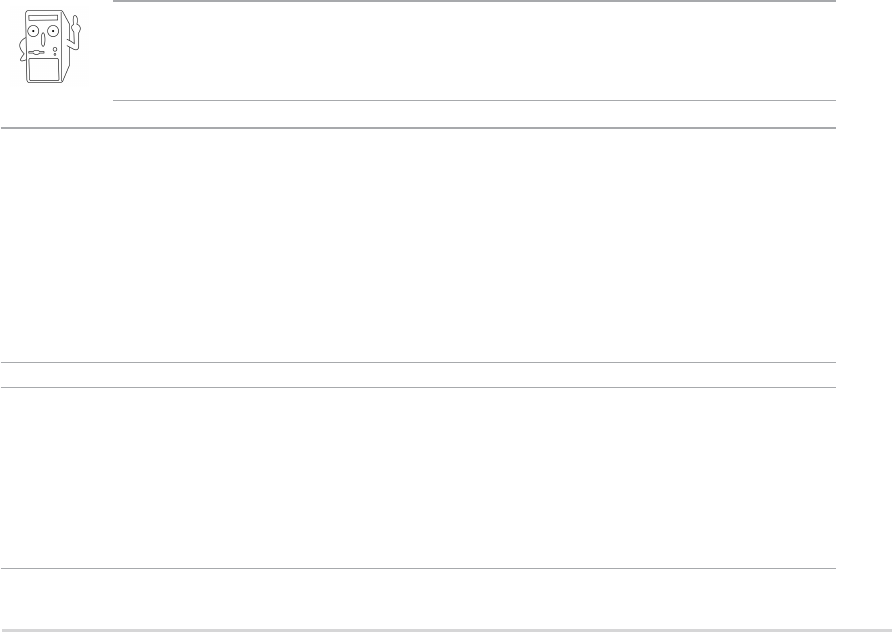The height and width of the screenshot is (632, 892).
Task: Click the top border line above note box
Action: point(470,1)
